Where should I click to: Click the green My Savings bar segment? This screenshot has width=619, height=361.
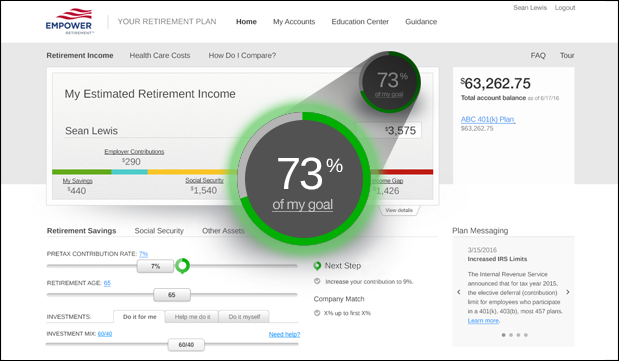[x=82, y=172]
